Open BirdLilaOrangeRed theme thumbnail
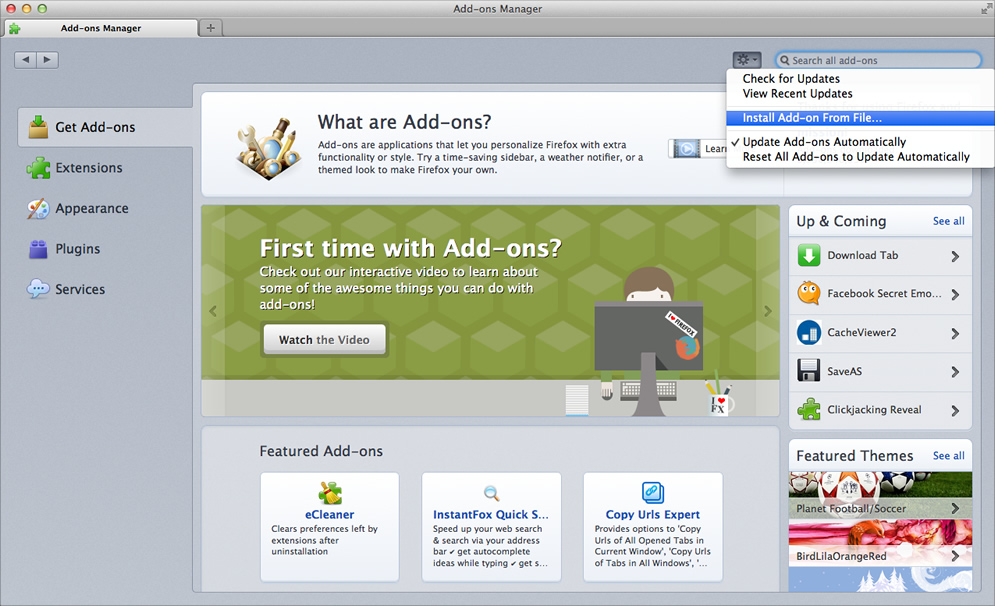 pyautogui.click(x=880, y=543)
